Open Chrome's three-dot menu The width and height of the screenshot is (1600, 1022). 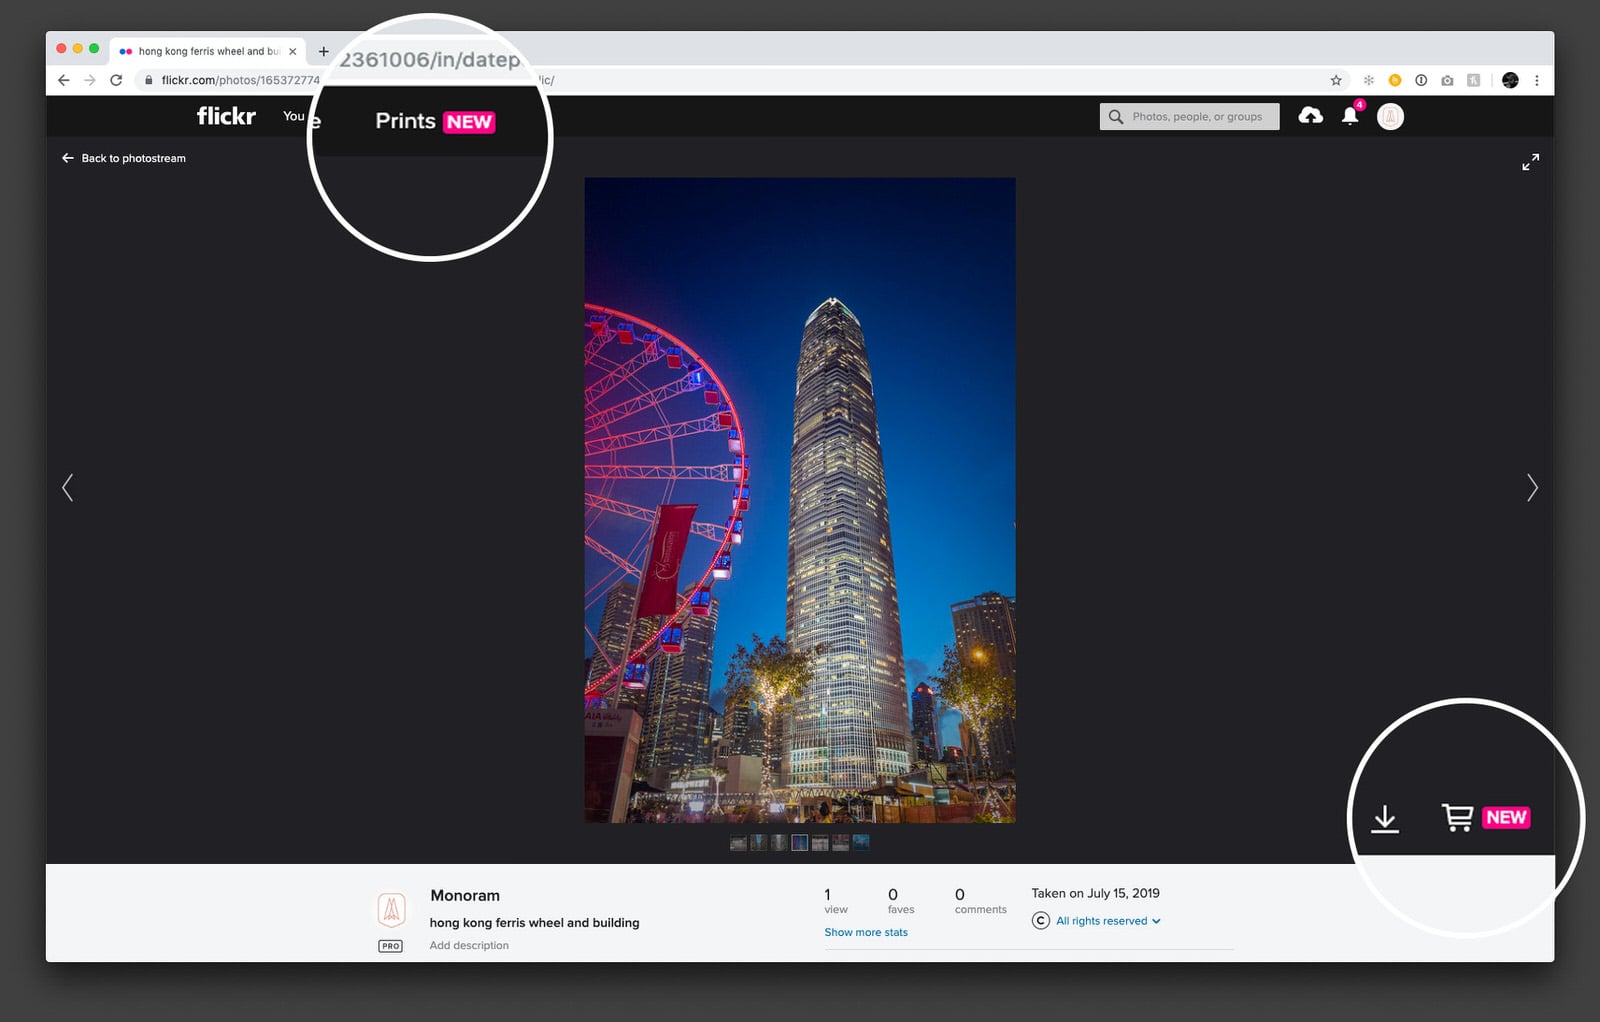[1537, 80]
